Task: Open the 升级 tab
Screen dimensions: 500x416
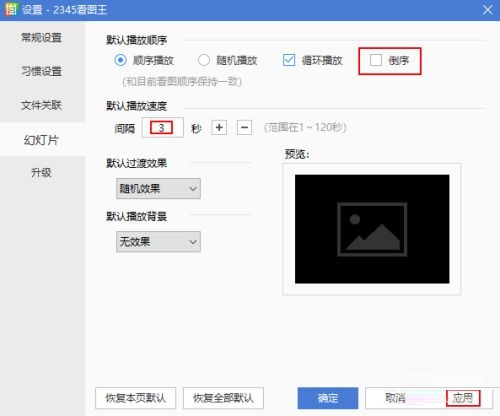Action: pos(42,173)
